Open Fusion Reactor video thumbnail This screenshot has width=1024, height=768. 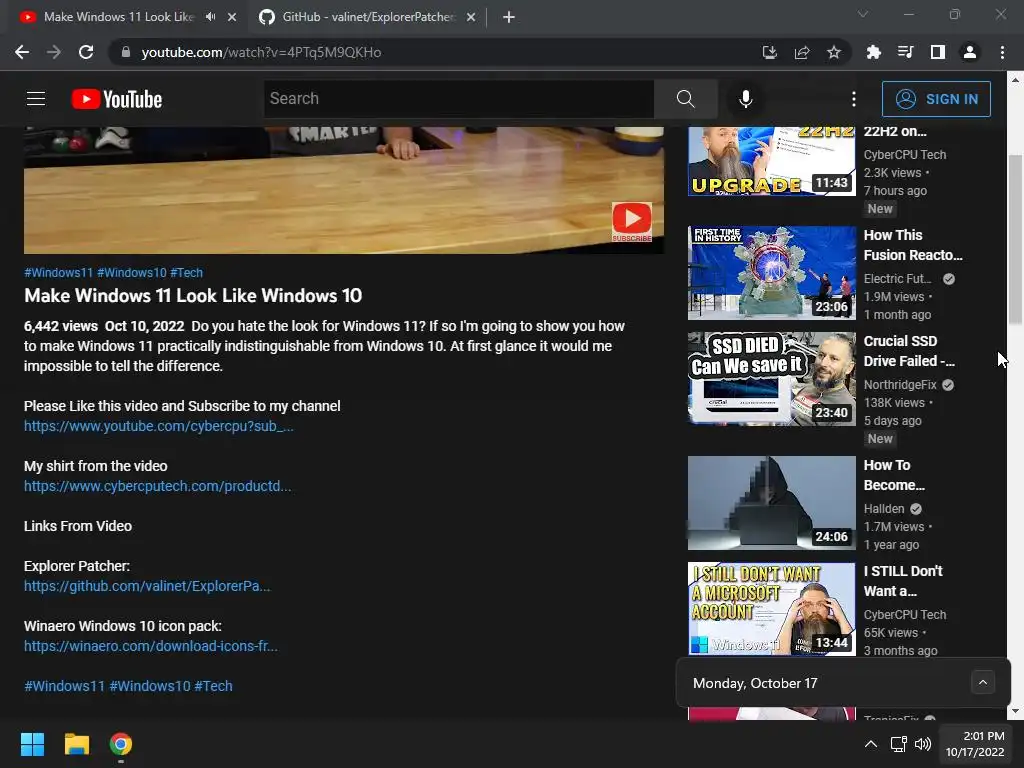pyautogui.click(x=771, y=273)
